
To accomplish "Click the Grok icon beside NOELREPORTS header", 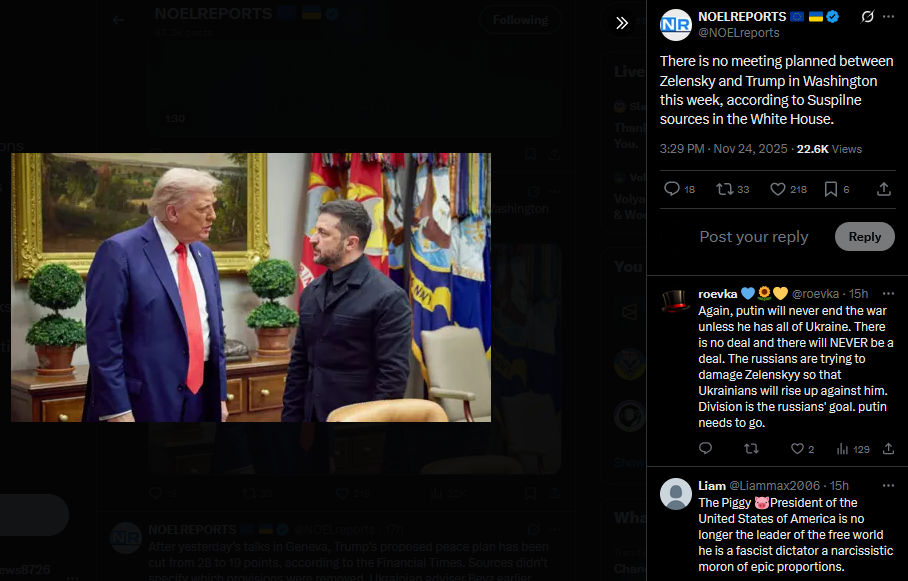I will (x=867, y=17).
